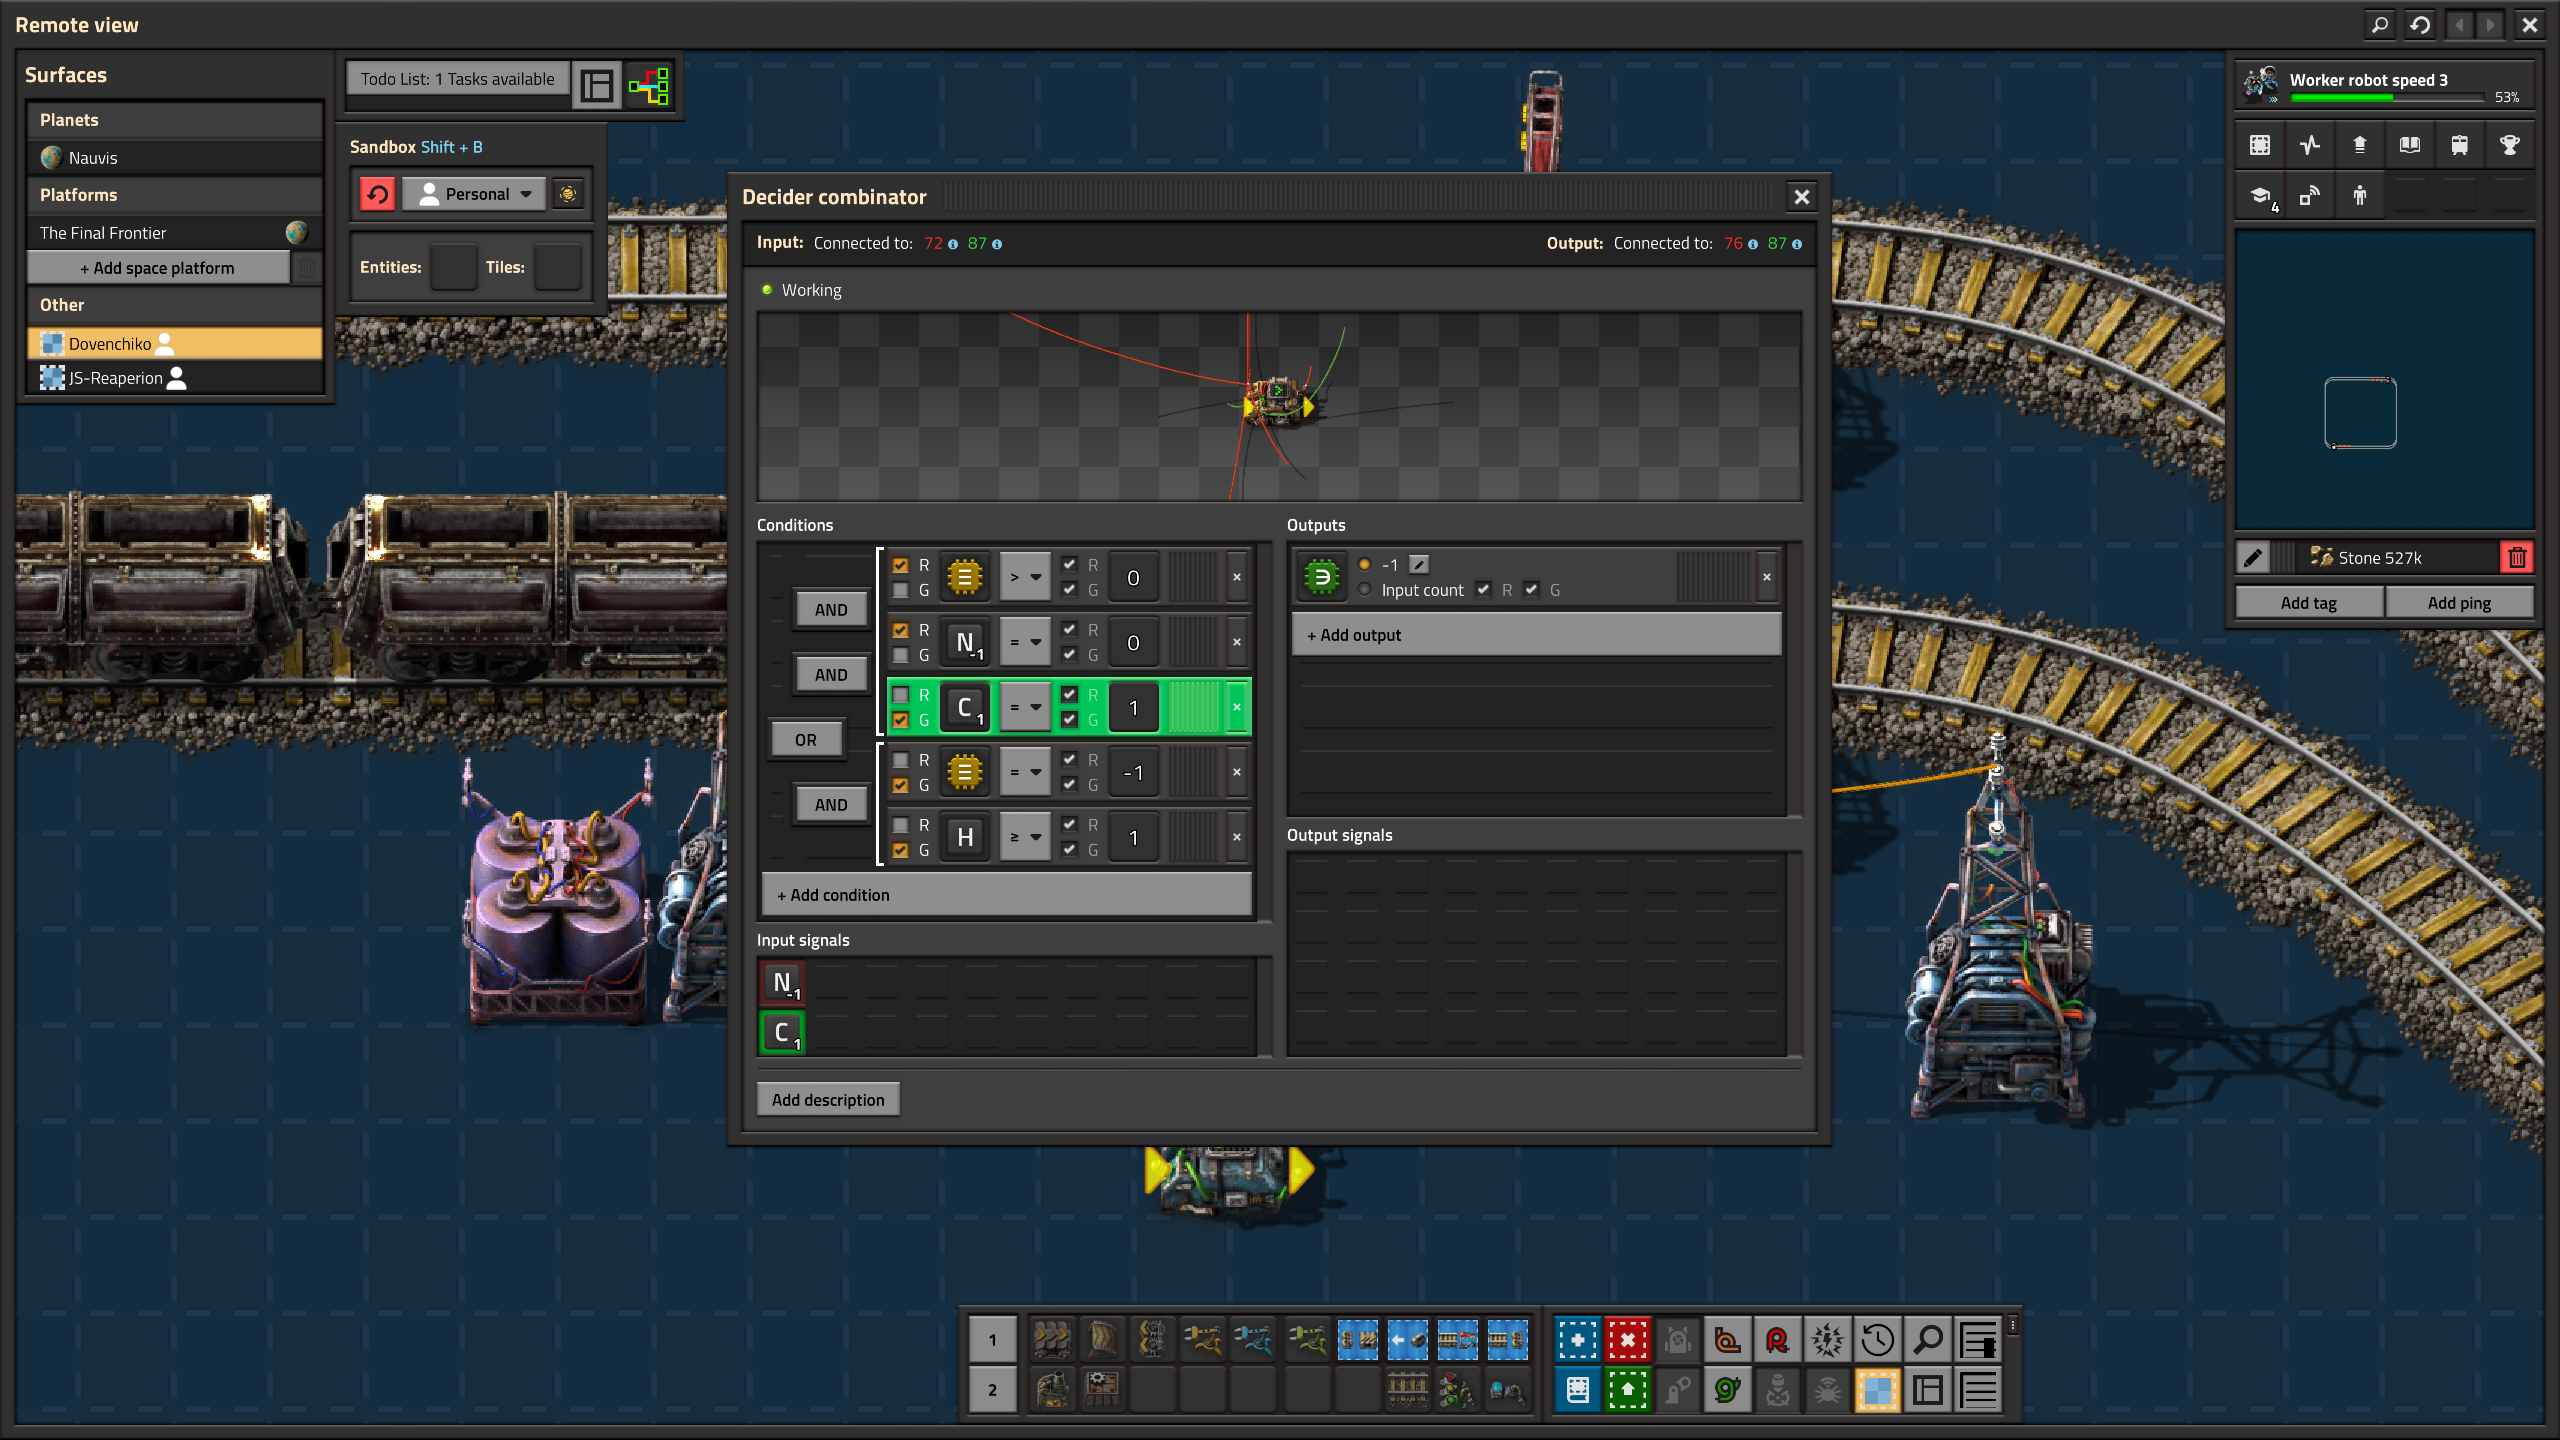Click Add description button
This screenshot has width=2560, height=1440.
(x=828, y=1100)
